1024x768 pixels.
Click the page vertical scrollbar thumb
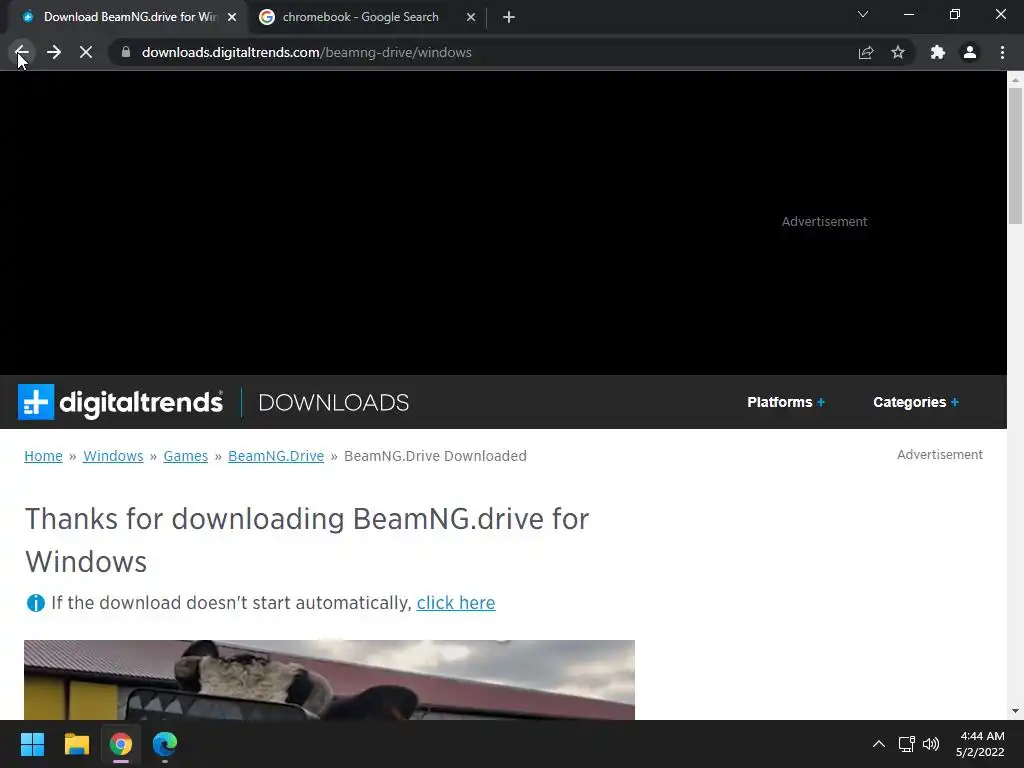point(1015,156)
